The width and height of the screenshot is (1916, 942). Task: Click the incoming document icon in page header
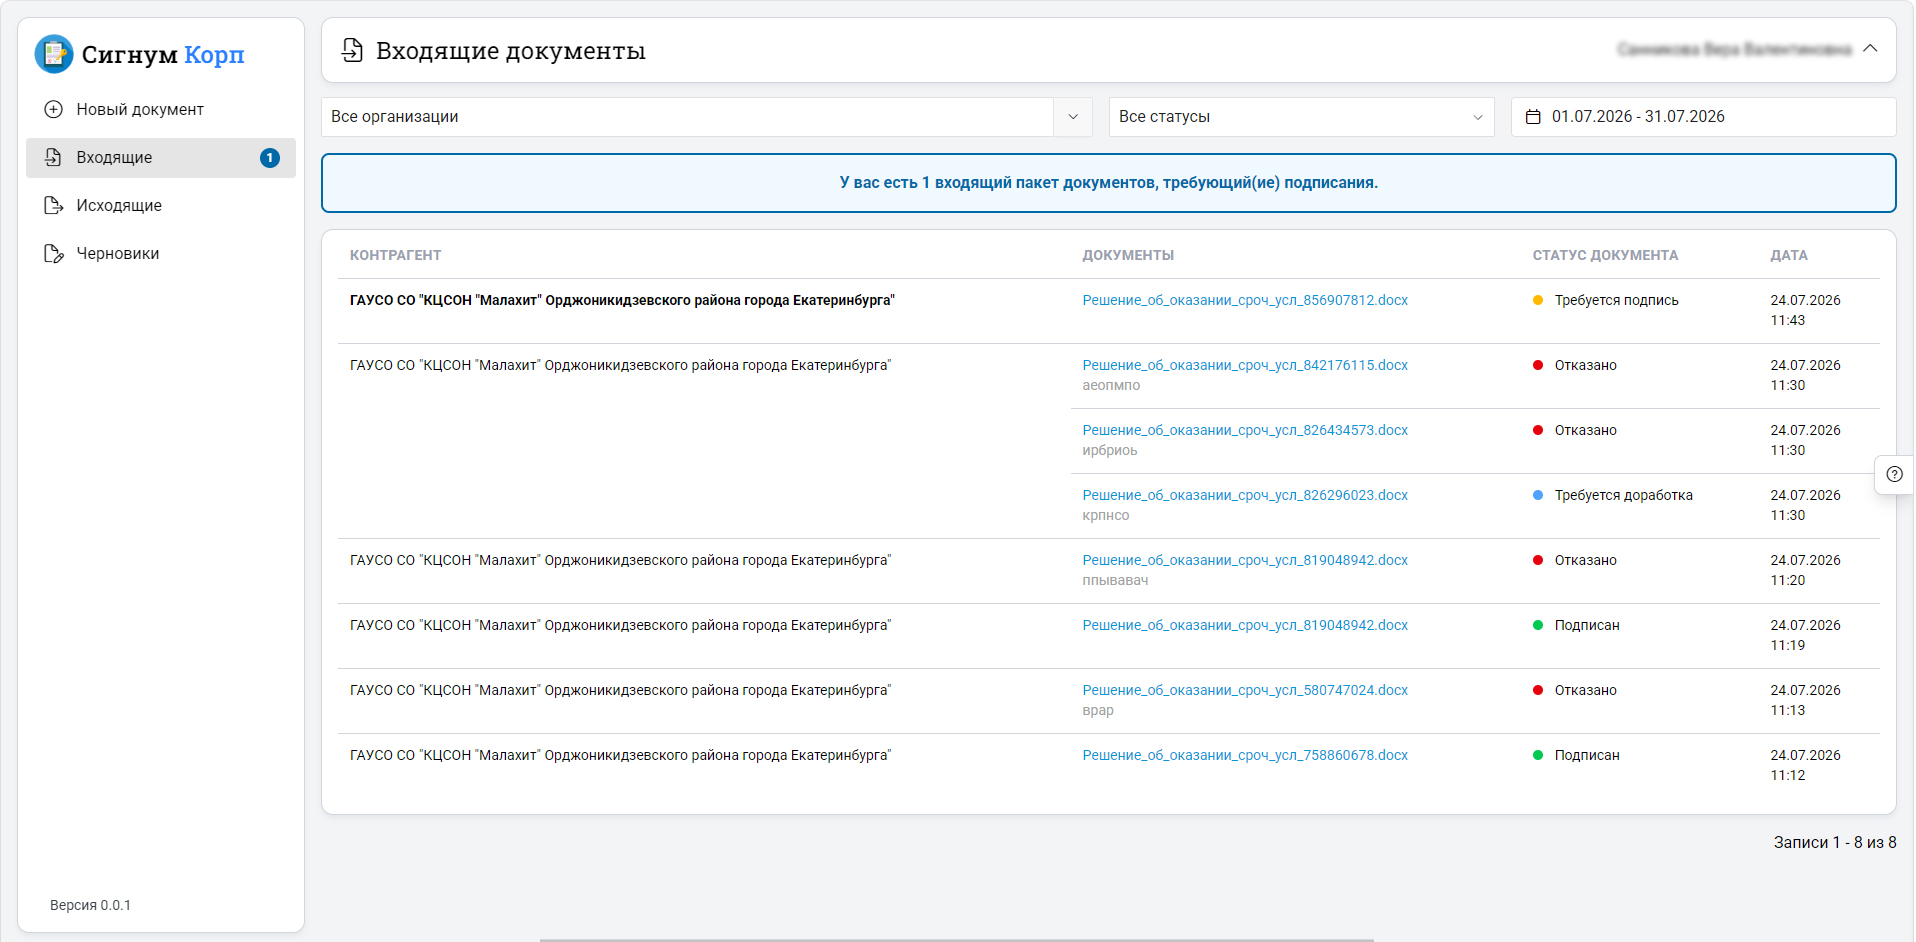[x=352, y=50]
